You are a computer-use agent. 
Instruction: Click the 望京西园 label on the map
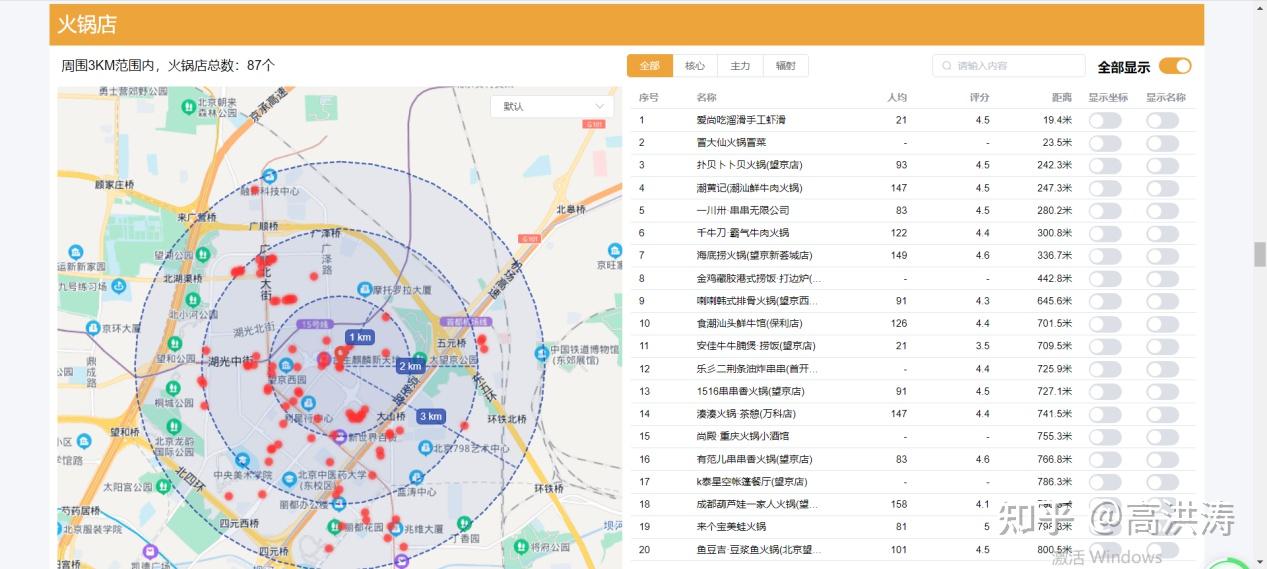point(285,381)
